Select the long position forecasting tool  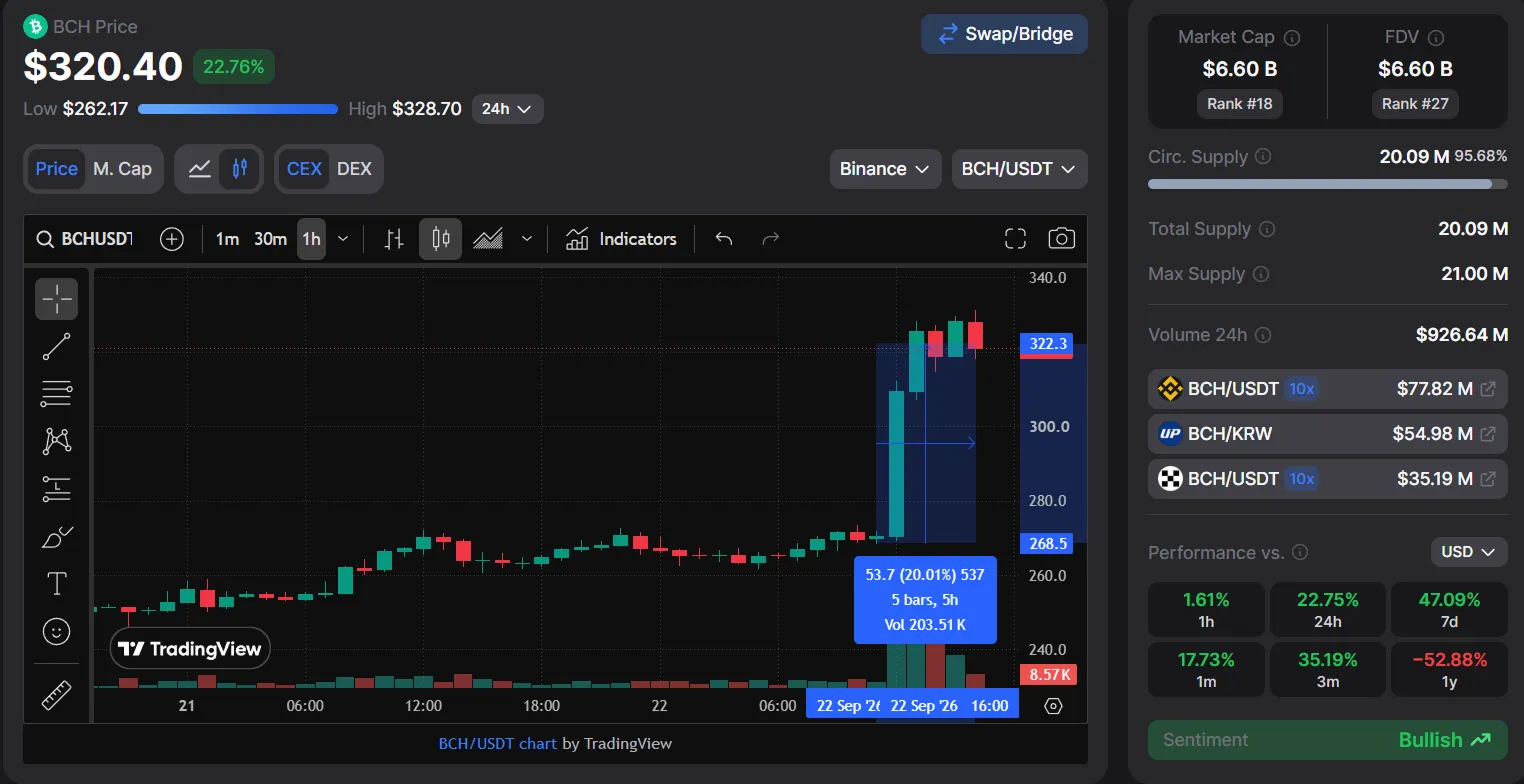pos(57,489)
